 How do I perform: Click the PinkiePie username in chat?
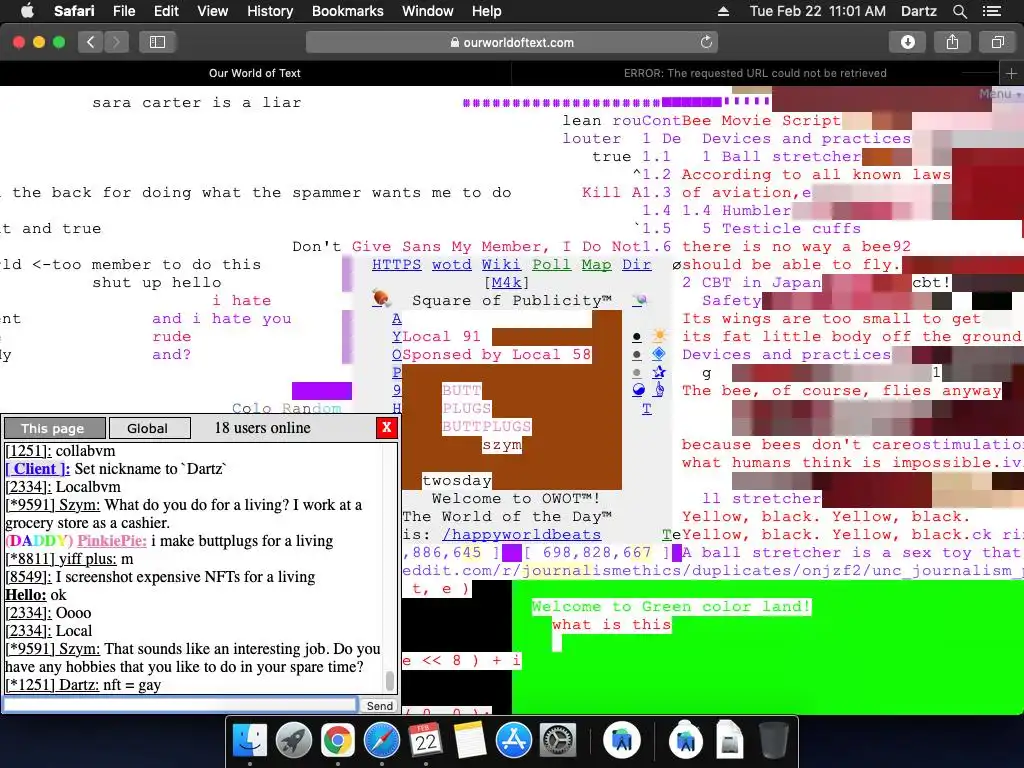tap(112, 541)
